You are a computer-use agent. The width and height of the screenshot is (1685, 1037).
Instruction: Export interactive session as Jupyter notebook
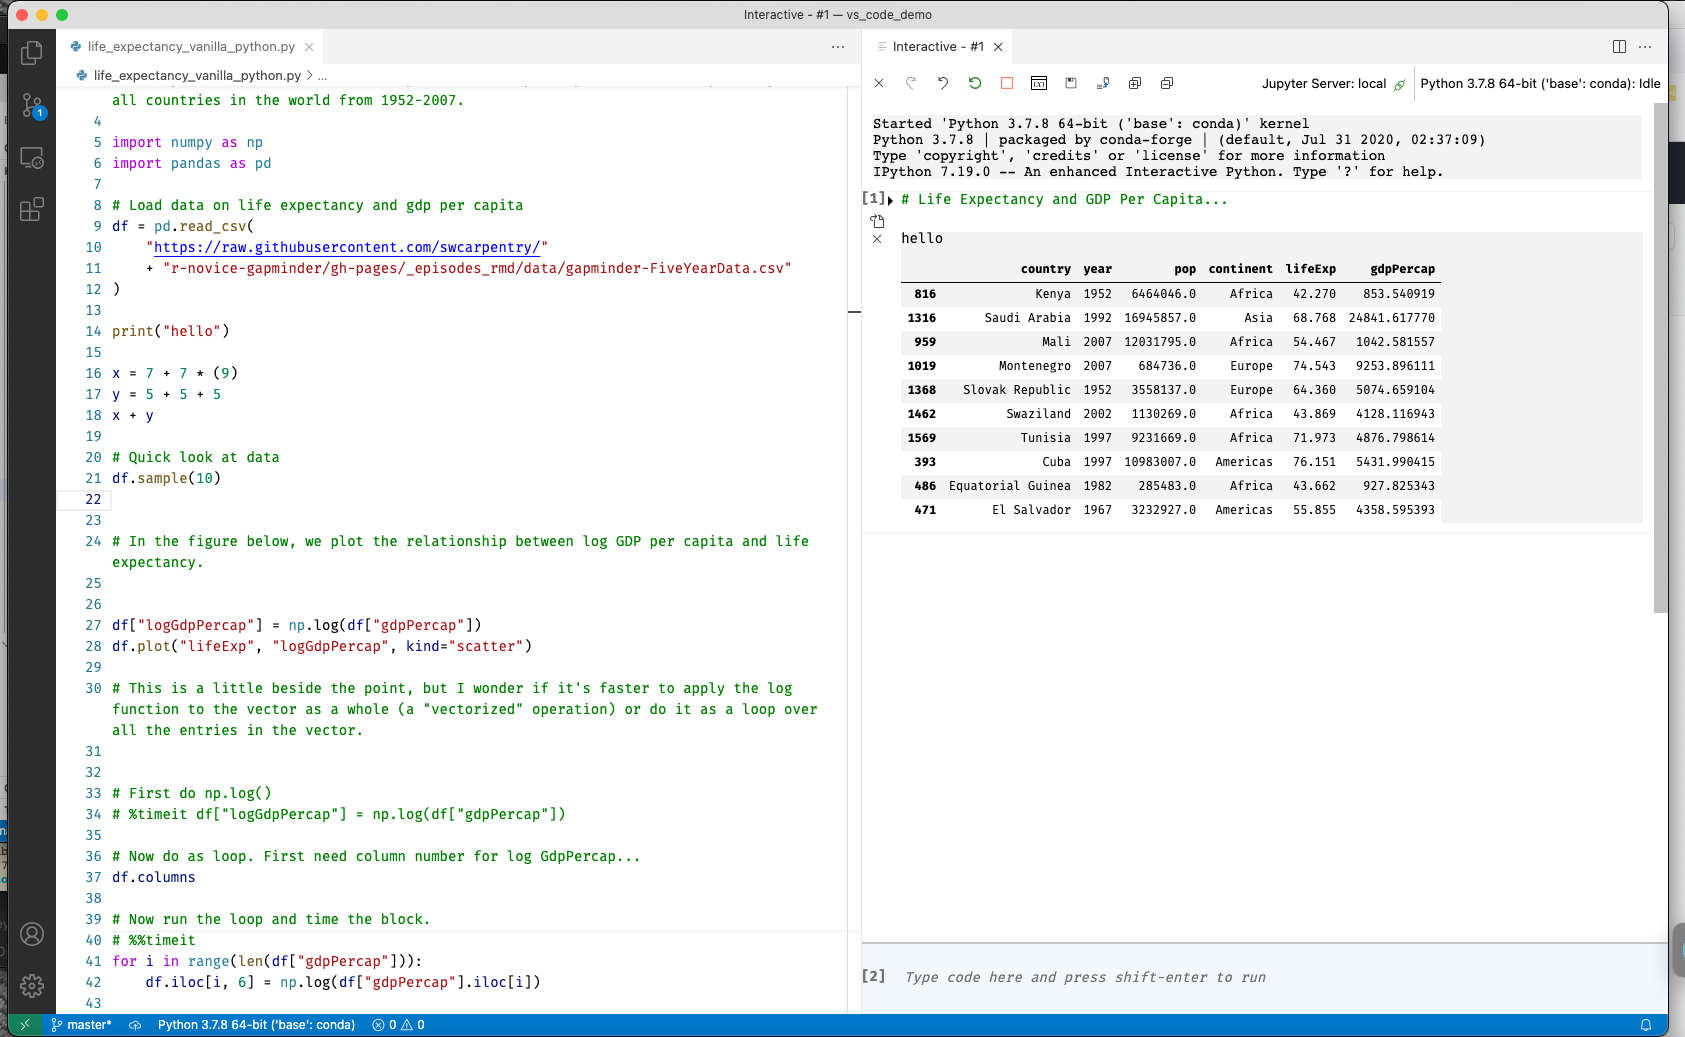point(1103,83)
